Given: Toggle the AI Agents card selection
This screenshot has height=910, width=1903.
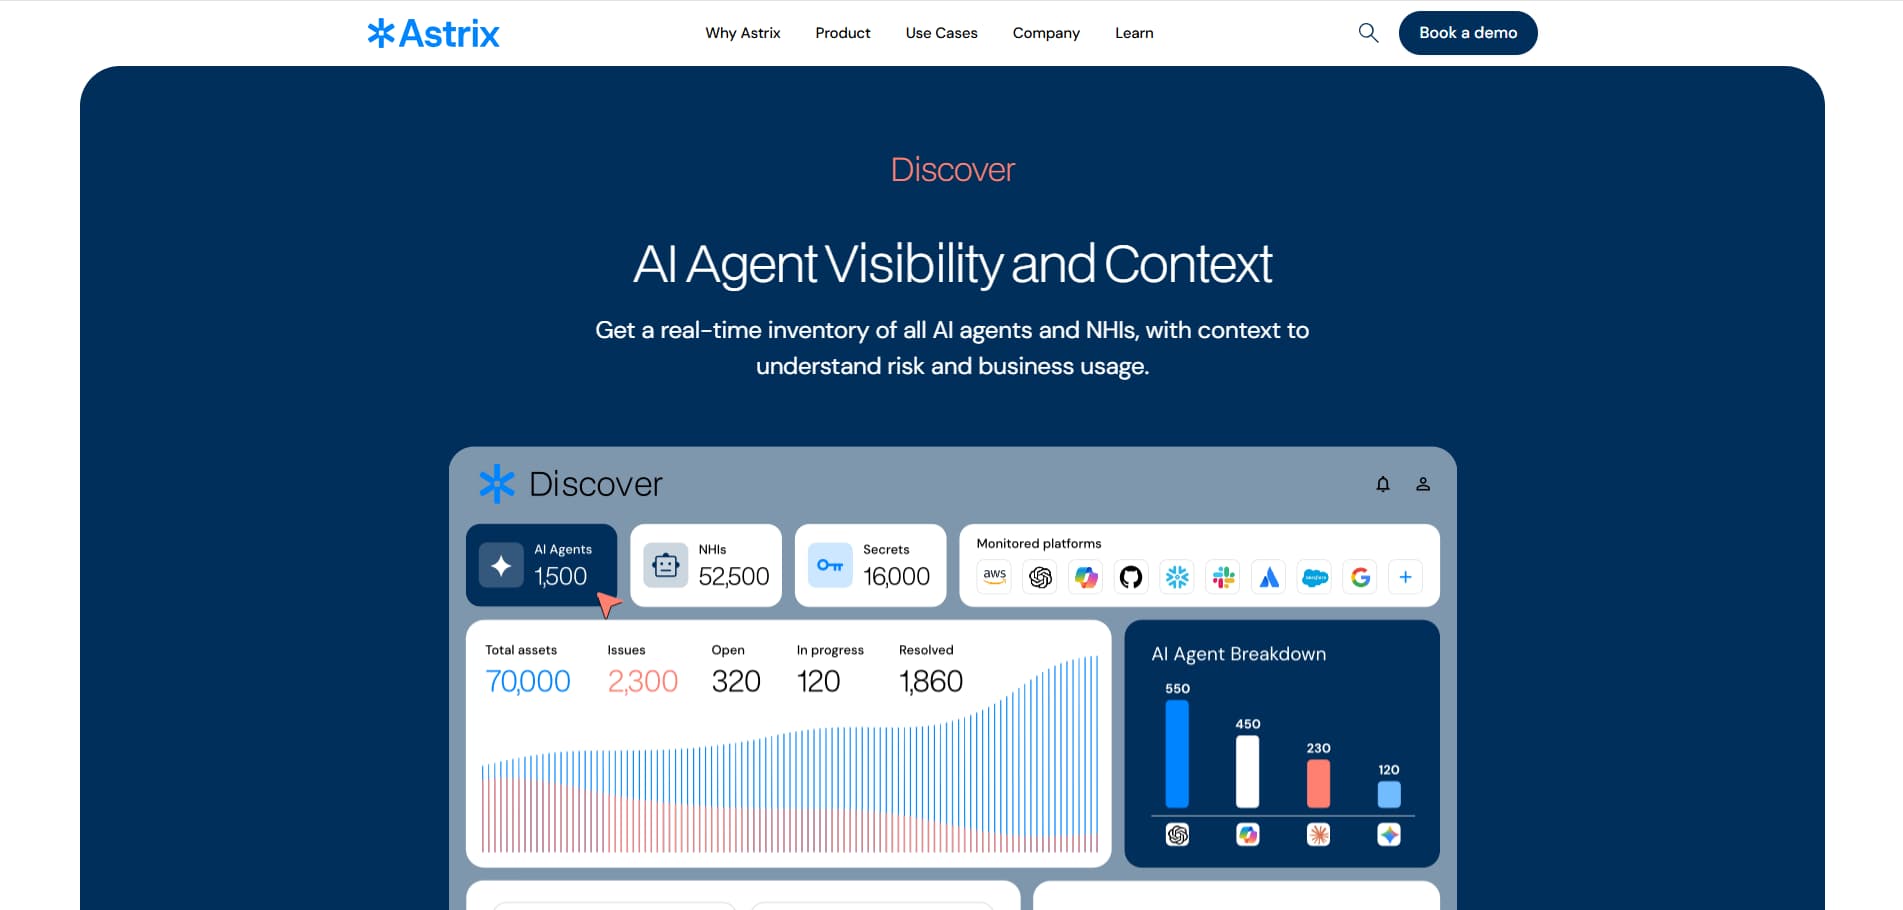Looking at the screenshot, I should (542, 565).
